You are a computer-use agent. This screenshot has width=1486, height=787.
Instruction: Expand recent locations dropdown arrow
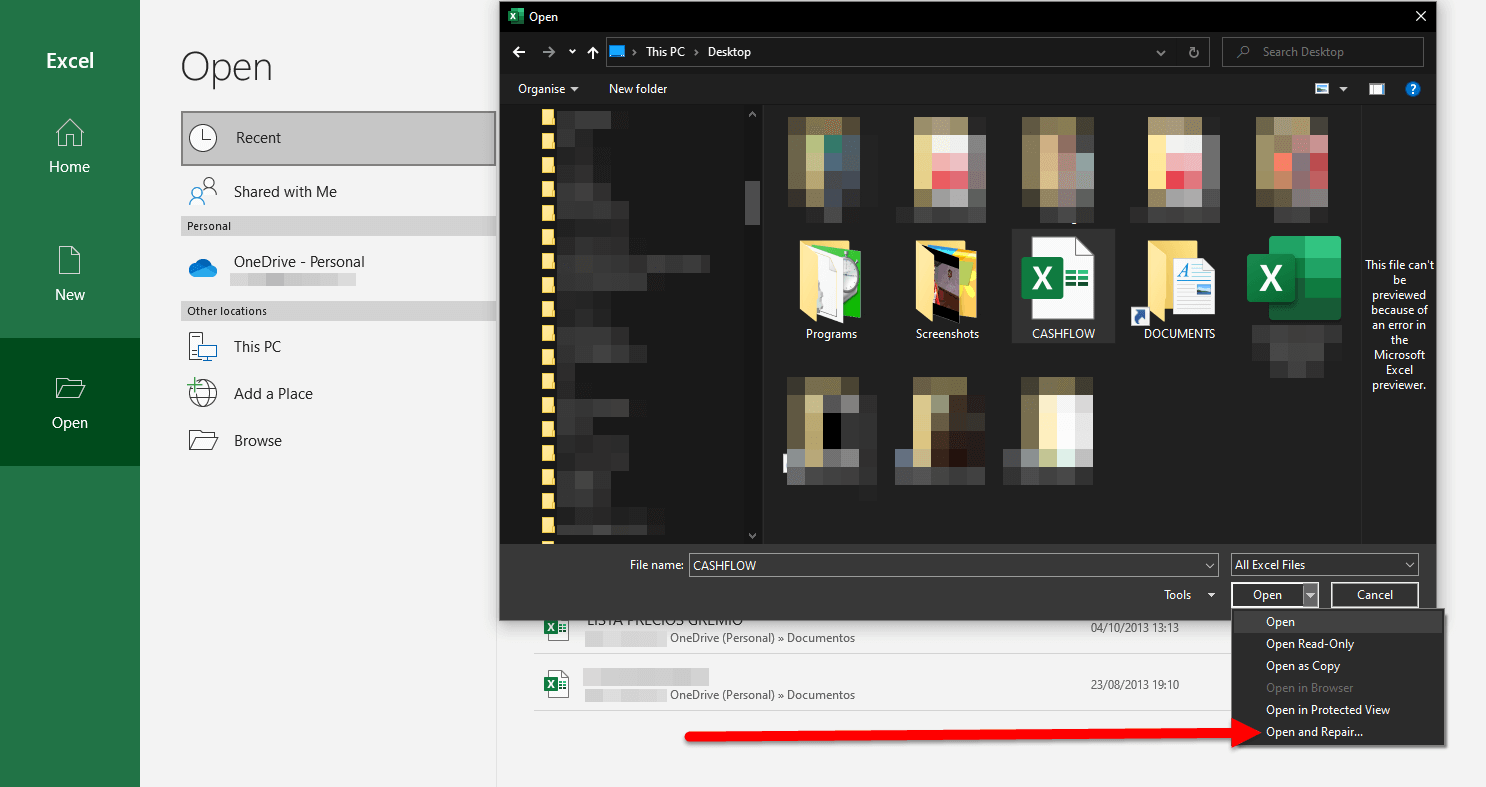click(572, 52)
